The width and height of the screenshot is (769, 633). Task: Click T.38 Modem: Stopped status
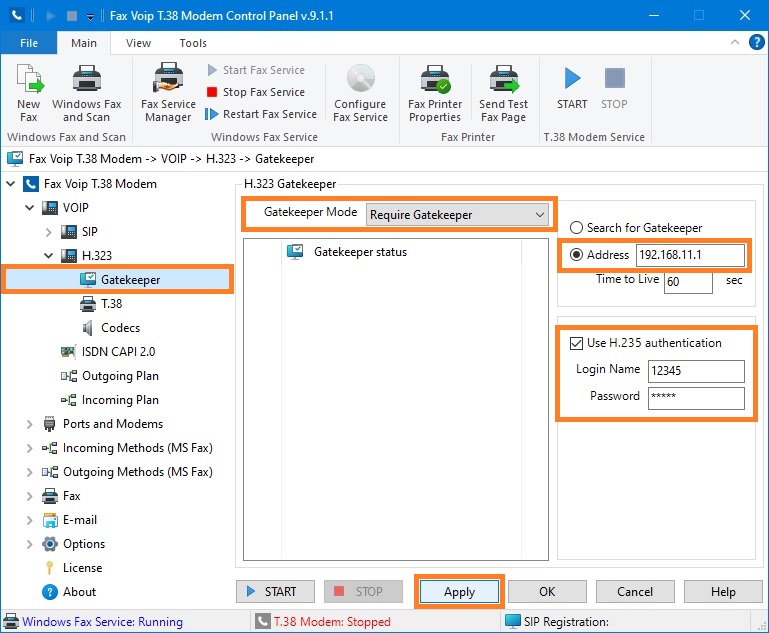[332, 622]
